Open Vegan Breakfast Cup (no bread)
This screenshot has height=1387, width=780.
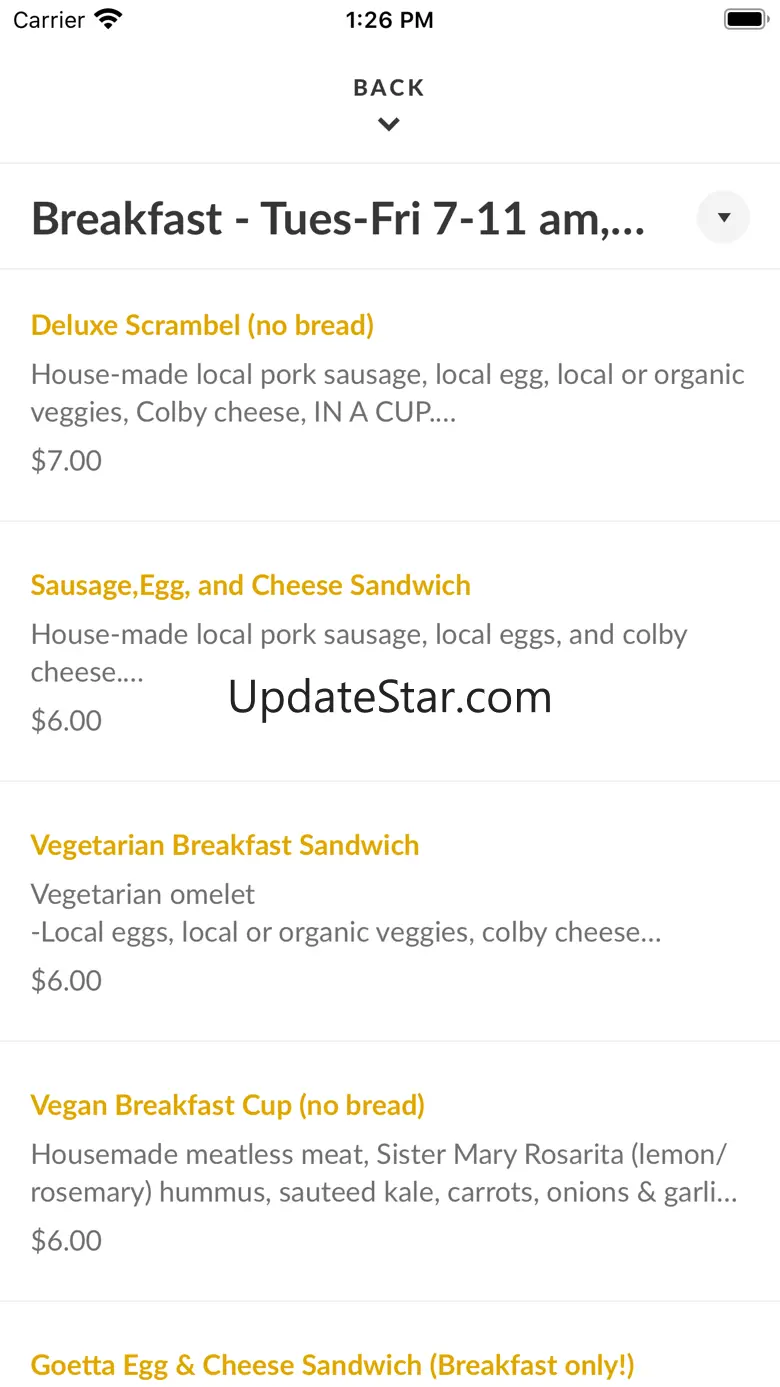[x=228, y=1105]
